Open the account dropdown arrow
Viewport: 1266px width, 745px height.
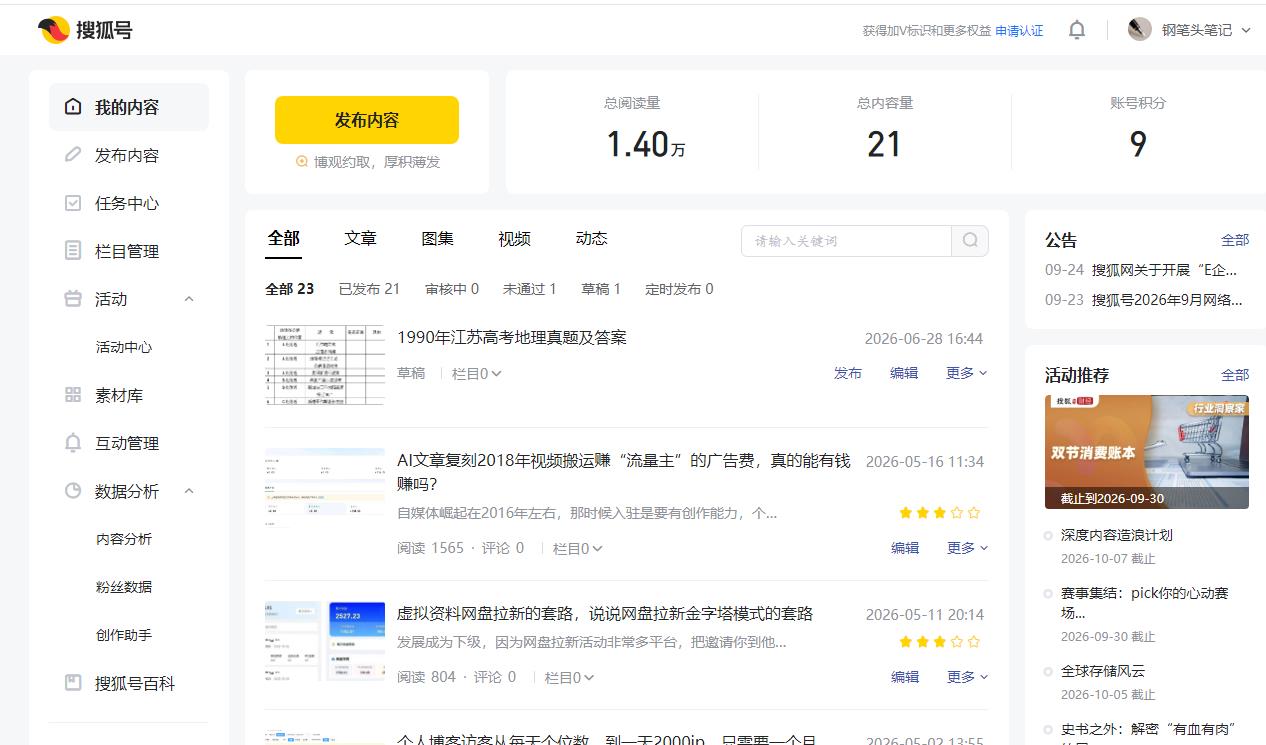tap(1246, 30)
